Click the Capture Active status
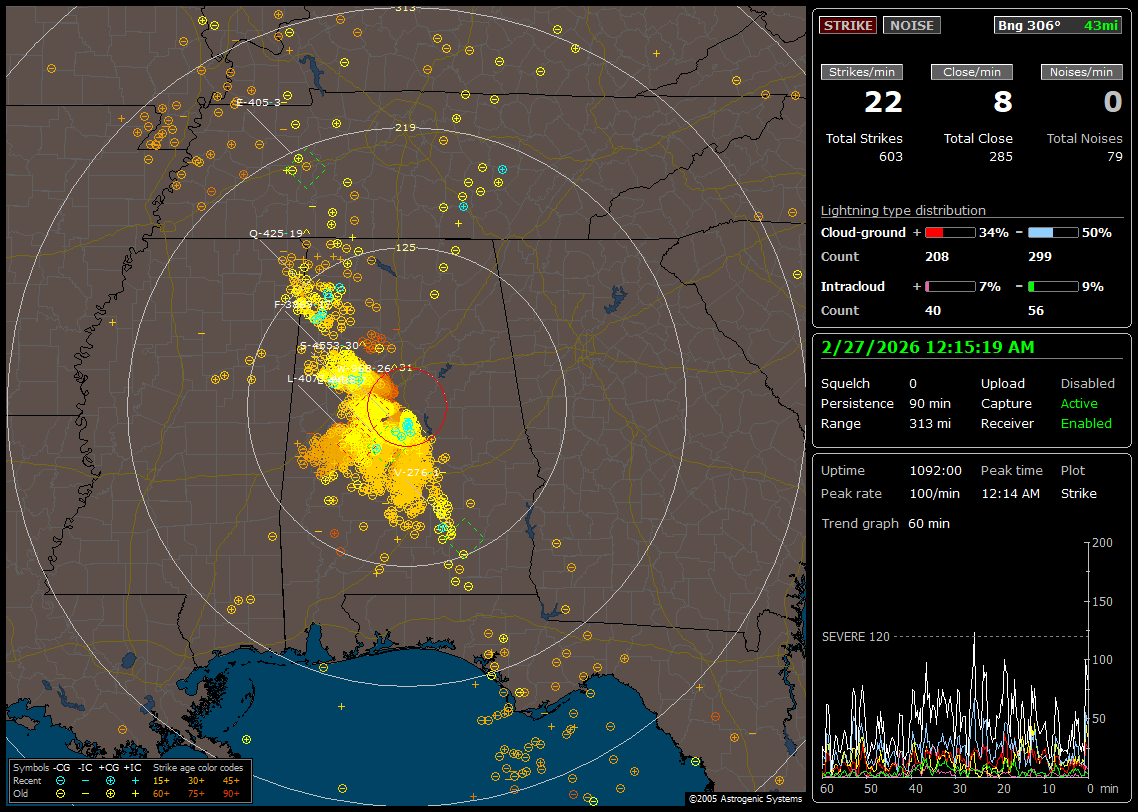This screenshot has height=812, width=1138. tap(1079, 404)
